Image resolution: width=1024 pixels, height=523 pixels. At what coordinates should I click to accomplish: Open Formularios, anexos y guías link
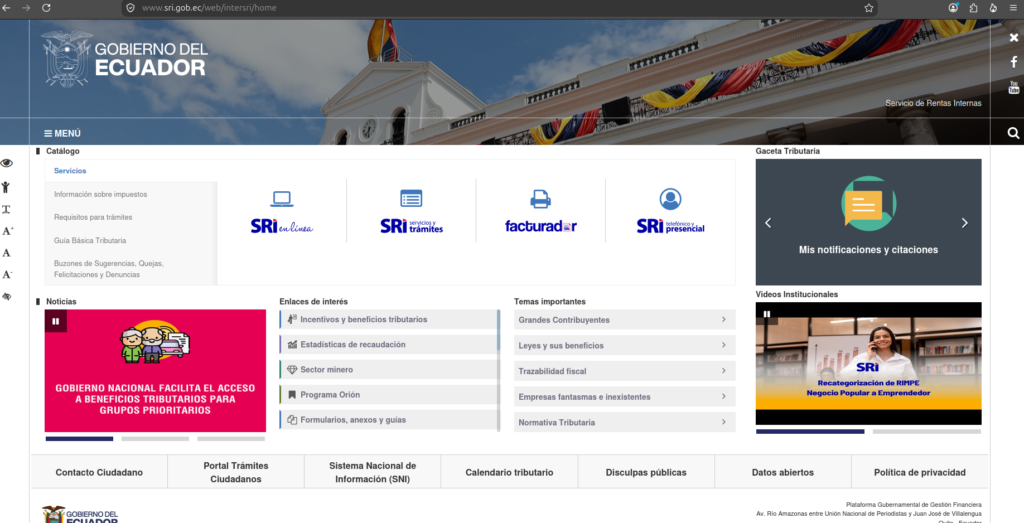point(388,420)
